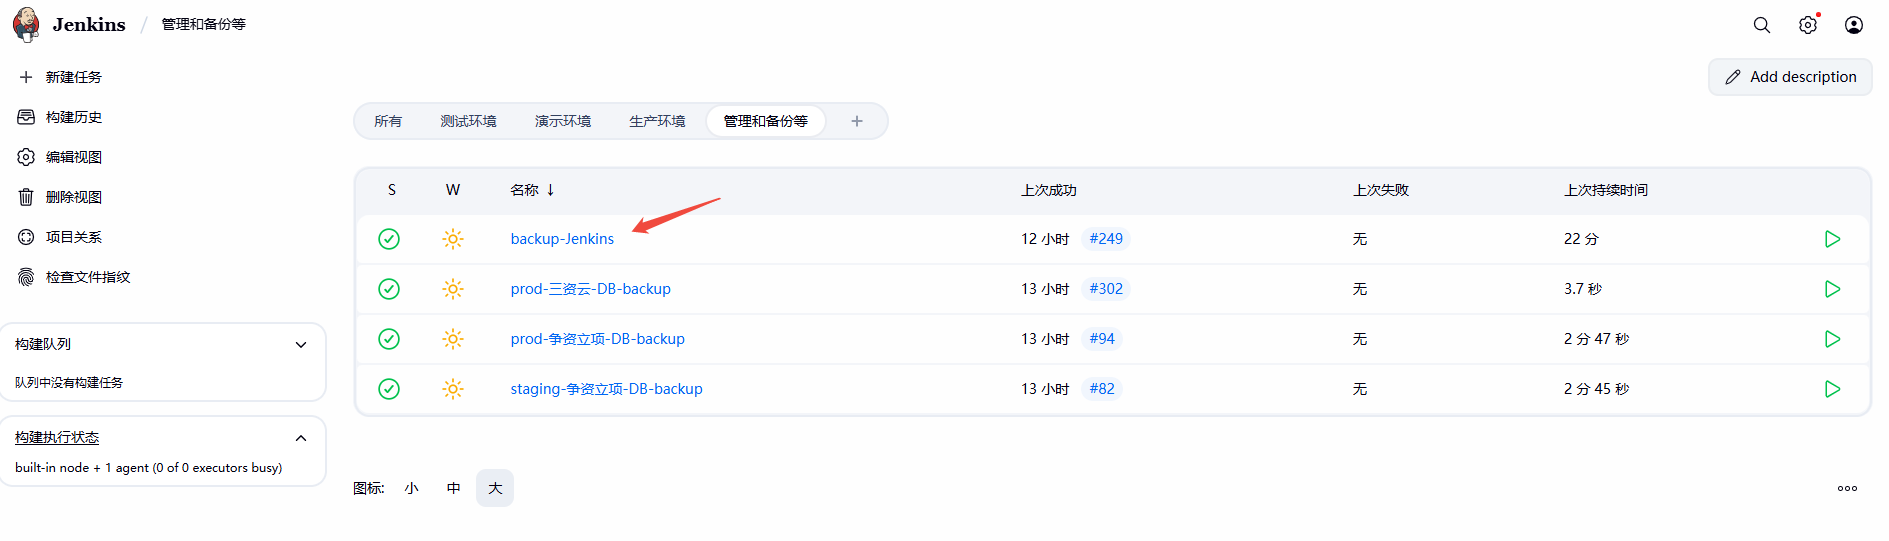Open the backup-Jenkins job link
Viewport: 1889px width, 541px height.
click(562, 239)
